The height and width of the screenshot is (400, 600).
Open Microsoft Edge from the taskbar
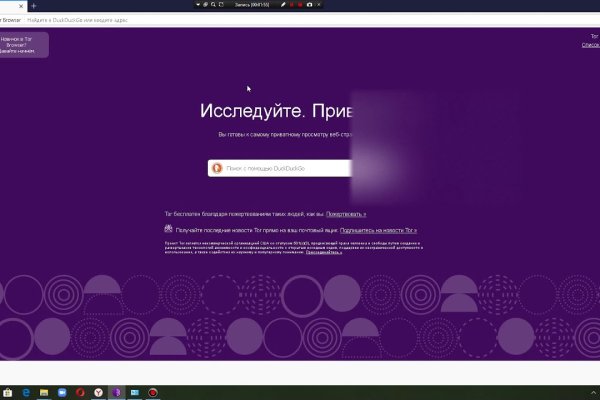tap(26, 392)
